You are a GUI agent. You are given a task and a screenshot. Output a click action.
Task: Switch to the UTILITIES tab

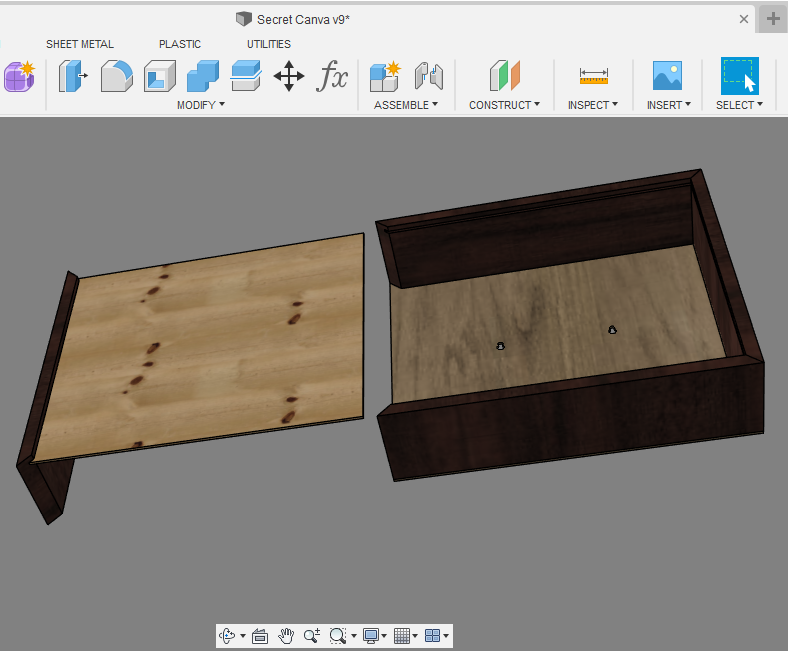(269, 44)
